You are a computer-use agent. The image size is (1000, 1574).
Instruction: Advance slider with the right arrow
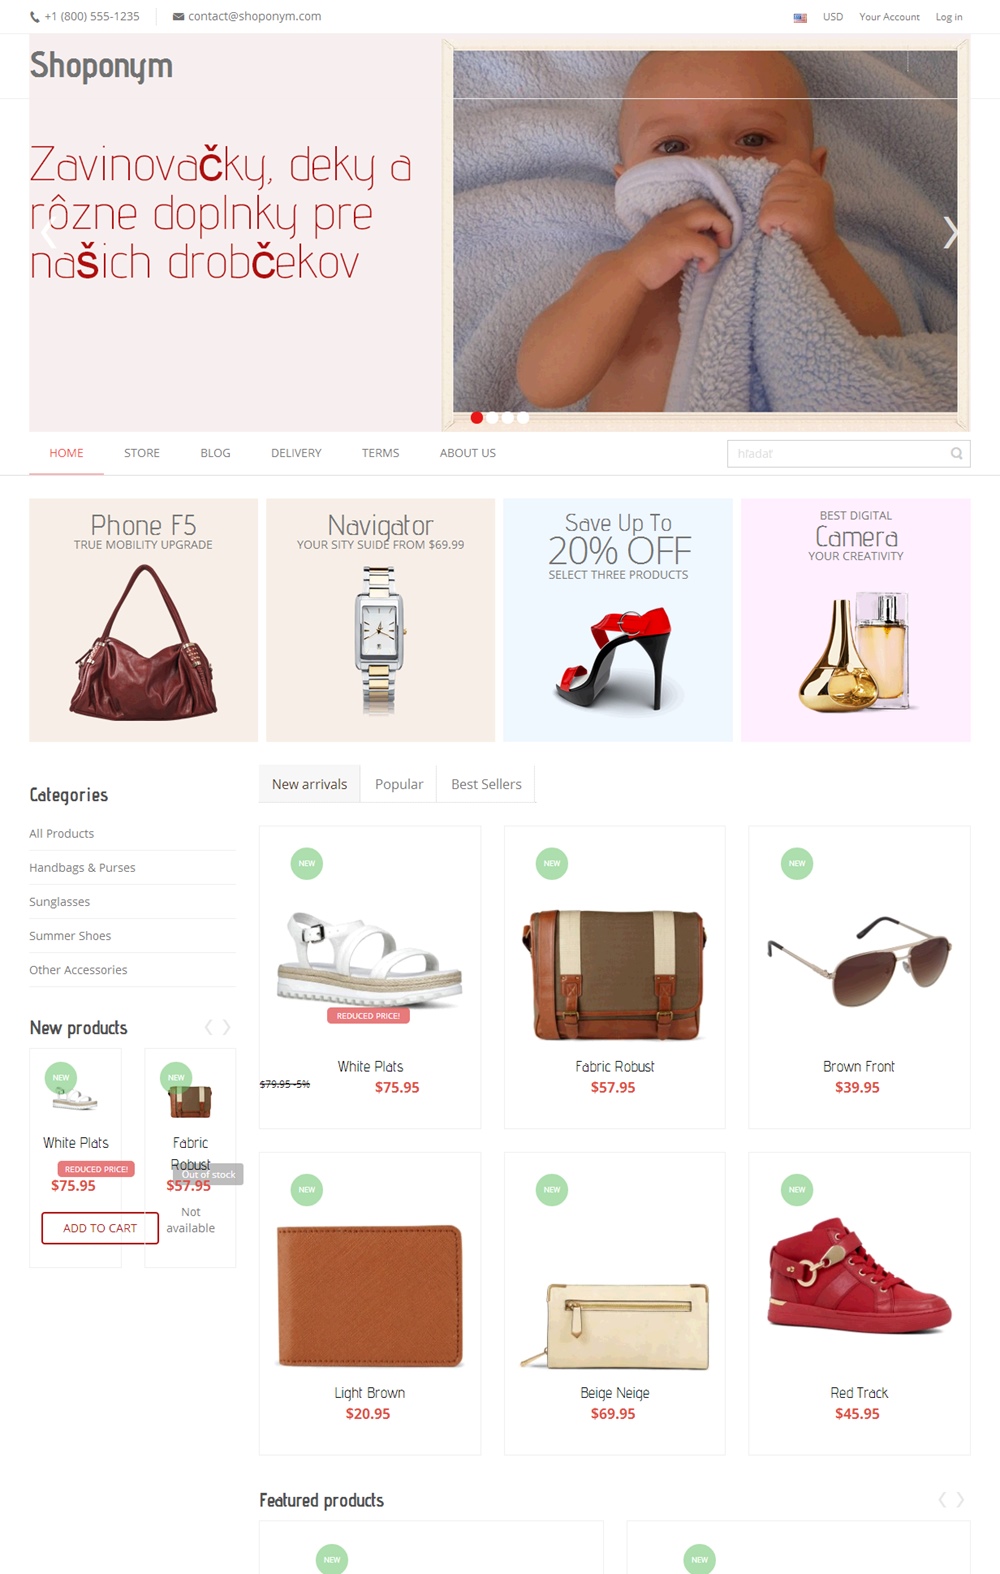(x=950, y=232)
